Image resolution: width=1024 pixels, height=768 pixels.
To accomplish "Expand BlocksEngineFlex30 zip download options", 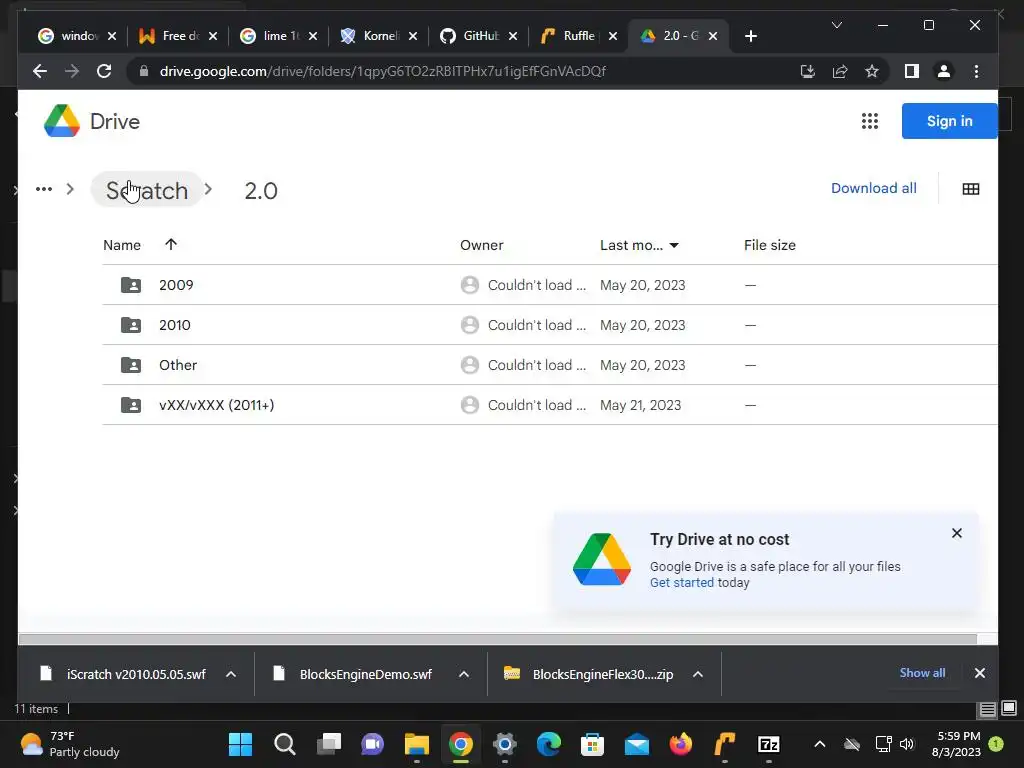I will point(697,674).
